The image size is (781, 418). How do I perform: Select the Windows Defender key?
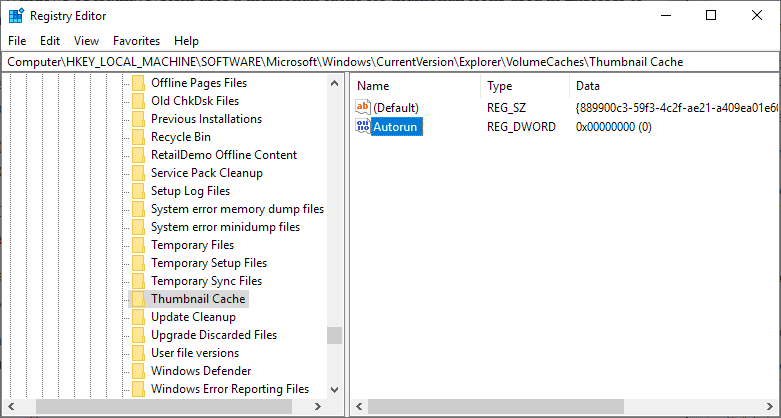point(201,371)
